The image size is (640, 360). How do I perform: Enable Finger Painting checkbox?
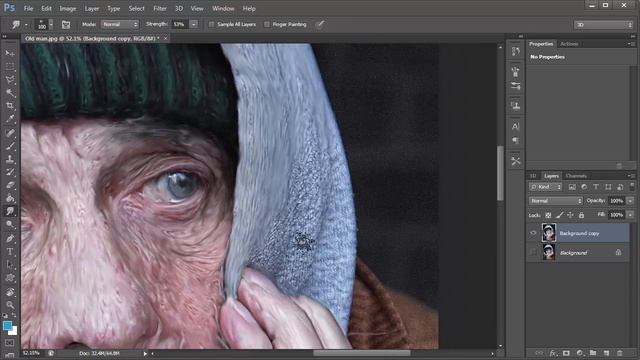point(267,24)
